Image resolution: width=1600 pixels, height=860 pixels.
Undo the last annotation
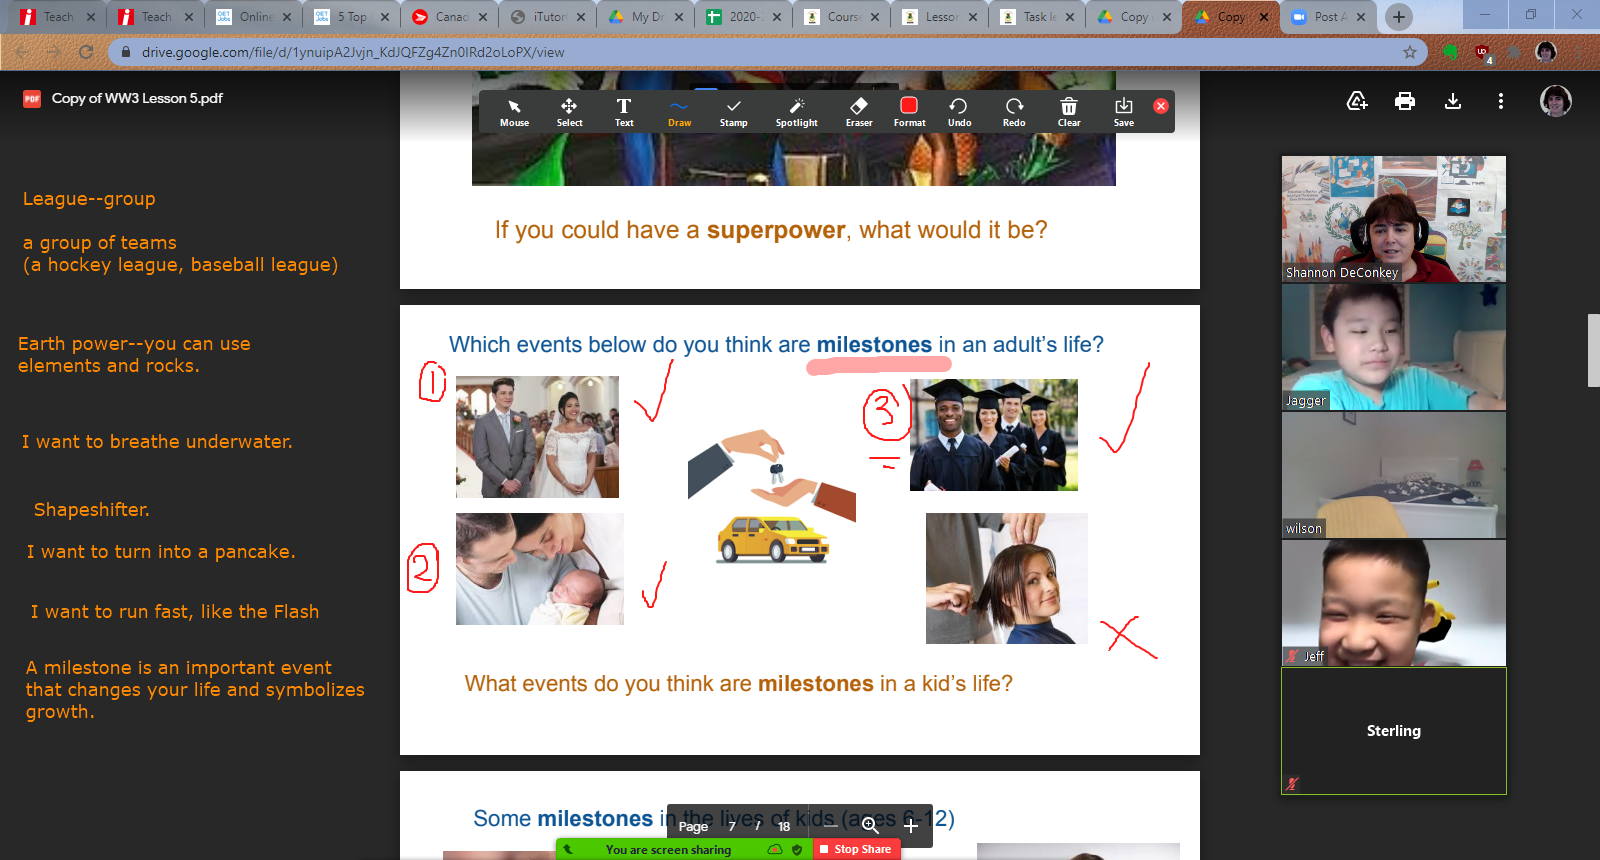point(959,112)
